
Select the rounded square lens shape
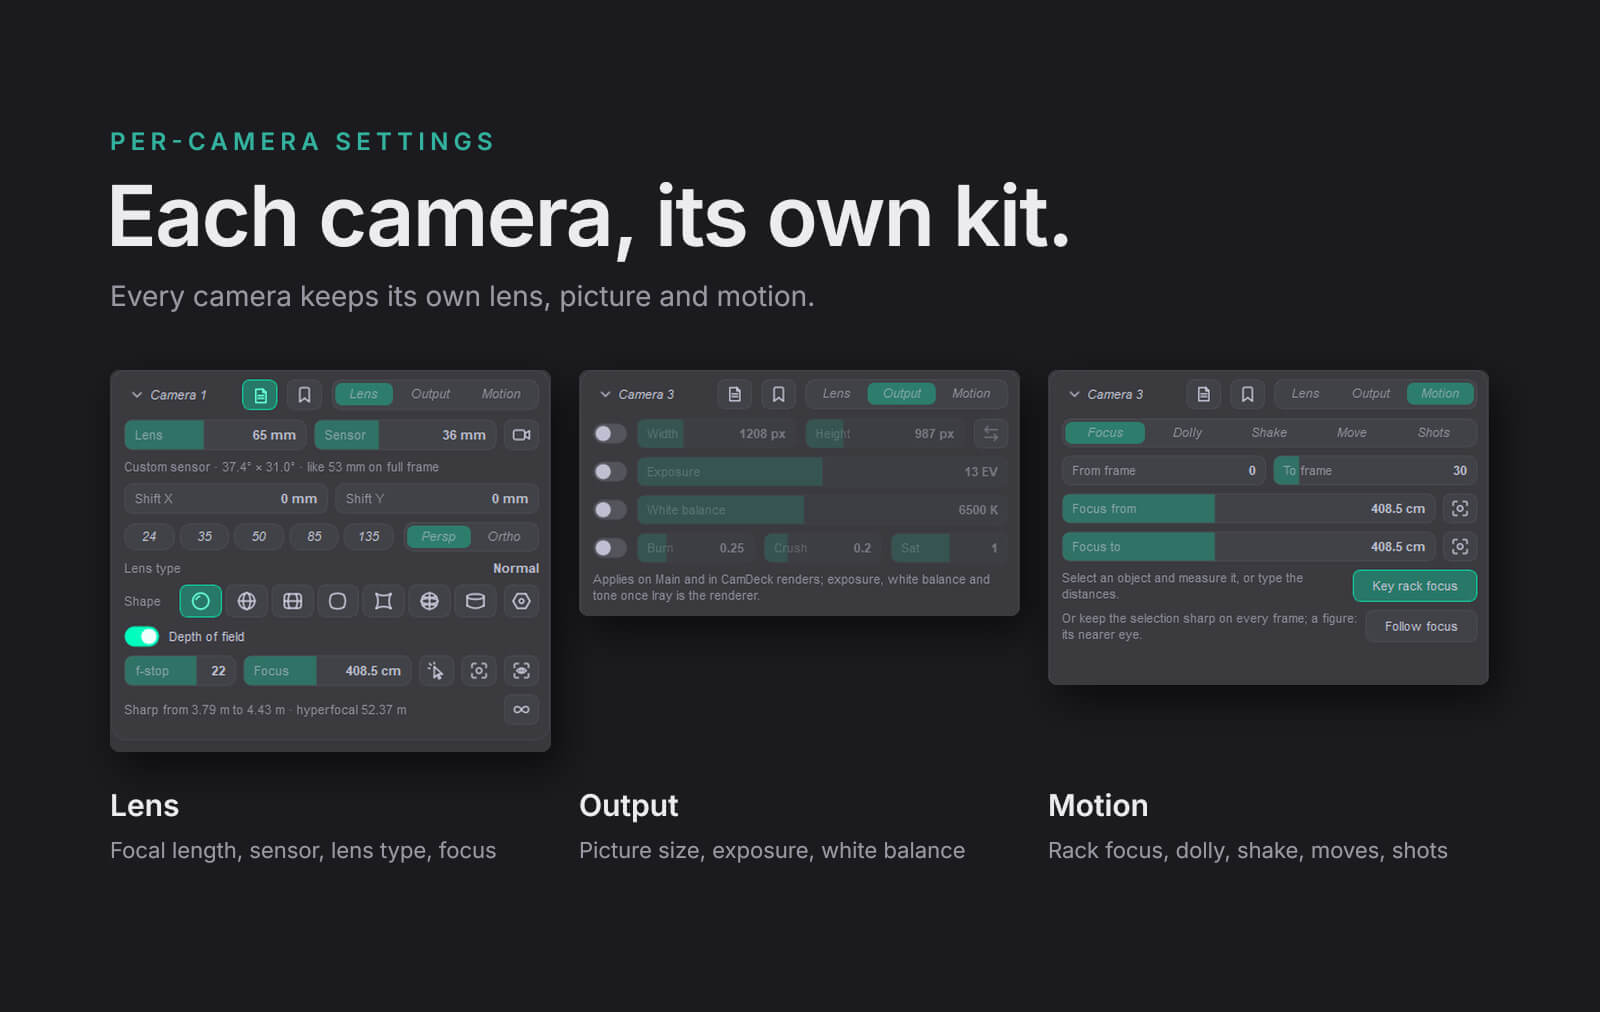click(338, 601)
